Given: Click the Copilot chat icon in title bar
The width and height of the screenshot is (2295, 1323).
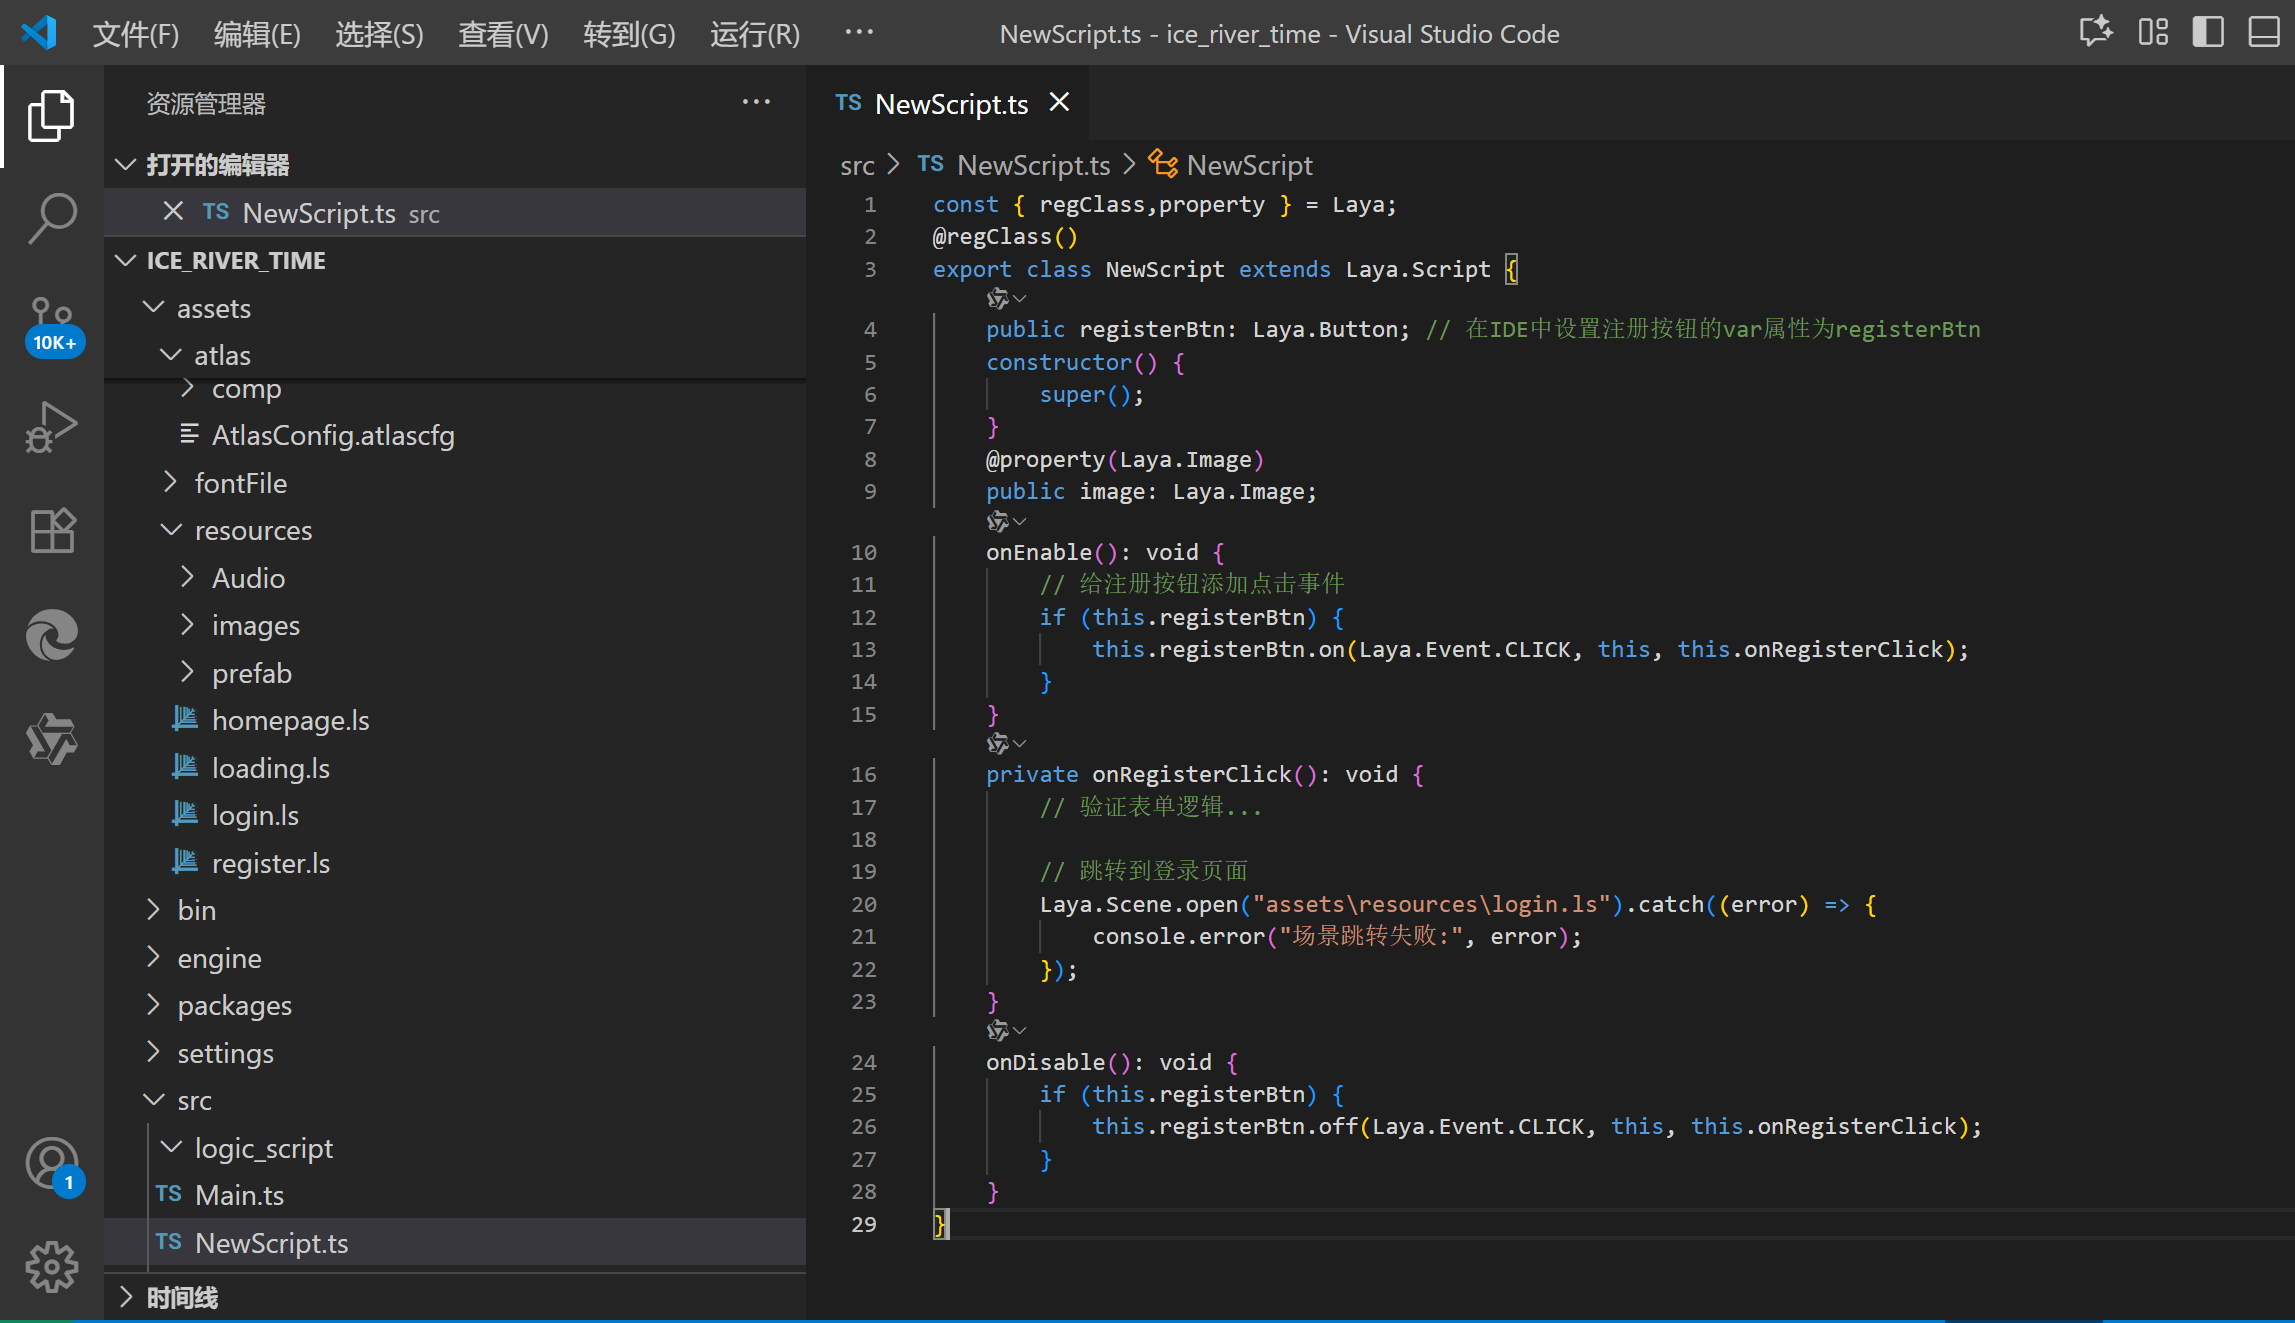Looking at the screenshot, I should coord(2095,33).
